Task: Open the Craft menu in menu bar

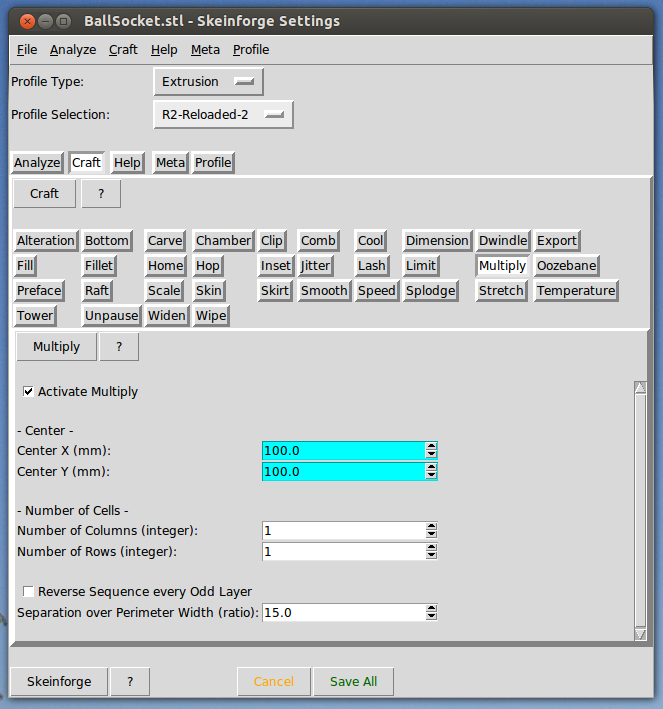Action: [x=123, y=49]
